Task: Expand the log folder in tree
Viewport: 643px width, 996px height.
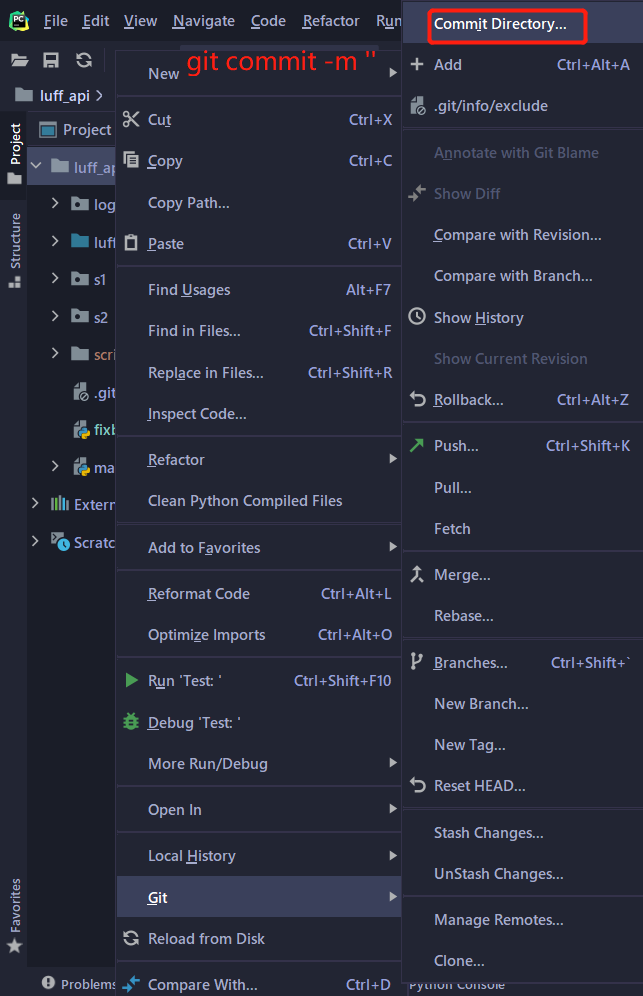Action: (55, 203)
